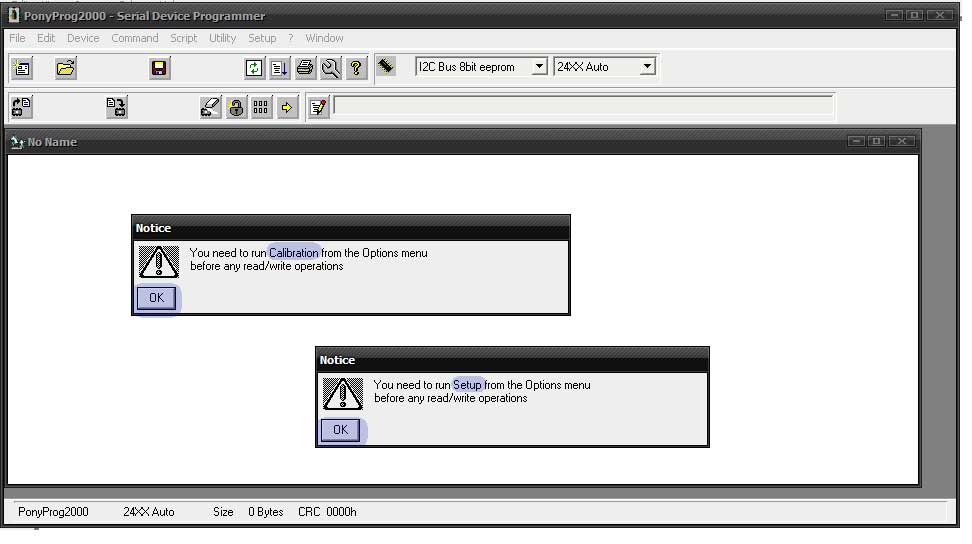
Task: Maximize the PonyProg2000 main window
Action: tap(914, 15)
